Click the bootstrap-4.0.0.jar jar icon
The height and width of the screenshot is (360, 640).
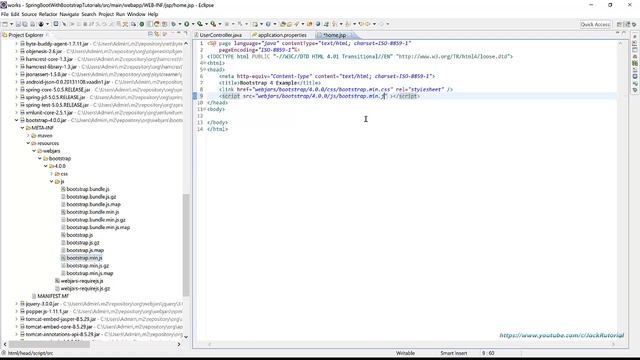pos(22,120)
